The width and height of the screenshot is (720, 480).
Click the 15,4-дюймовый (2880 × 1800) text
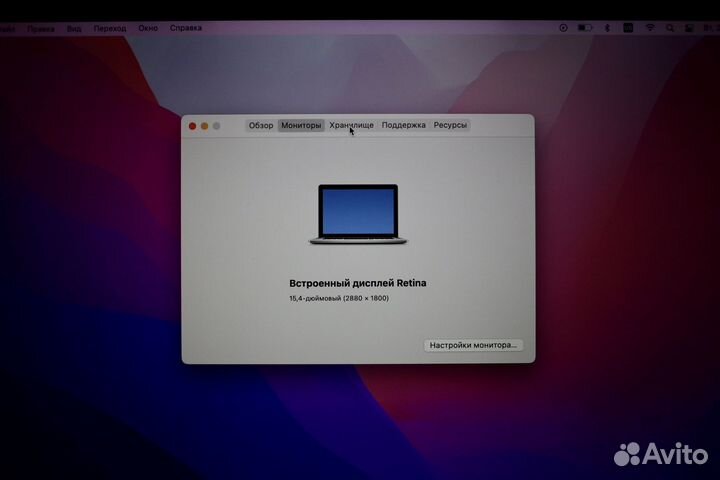tap(339, 298)
